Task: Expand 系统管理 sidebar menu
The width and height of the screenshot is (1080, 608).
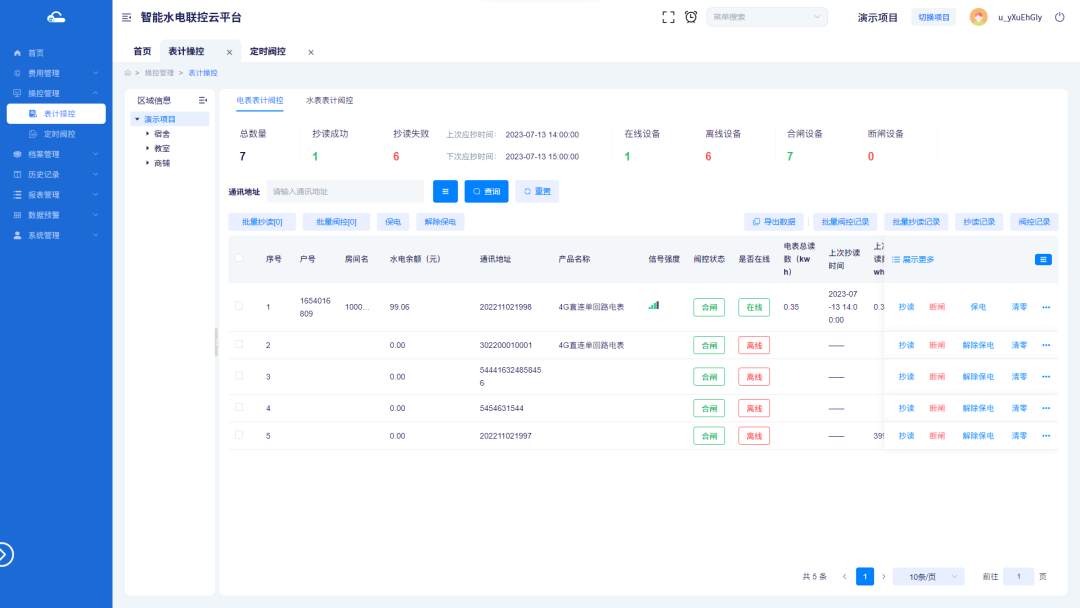Action: (x=56, y=235)
